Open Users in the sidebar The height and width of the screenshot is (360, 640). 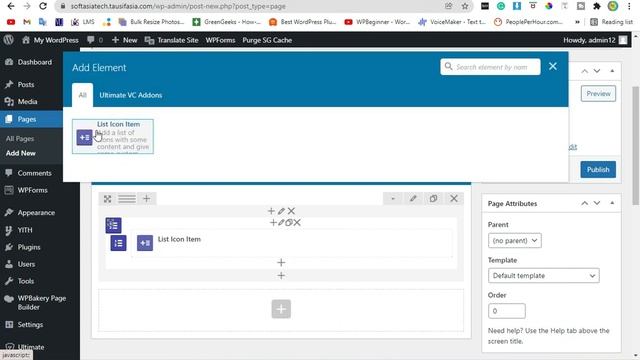coord(26,264)
